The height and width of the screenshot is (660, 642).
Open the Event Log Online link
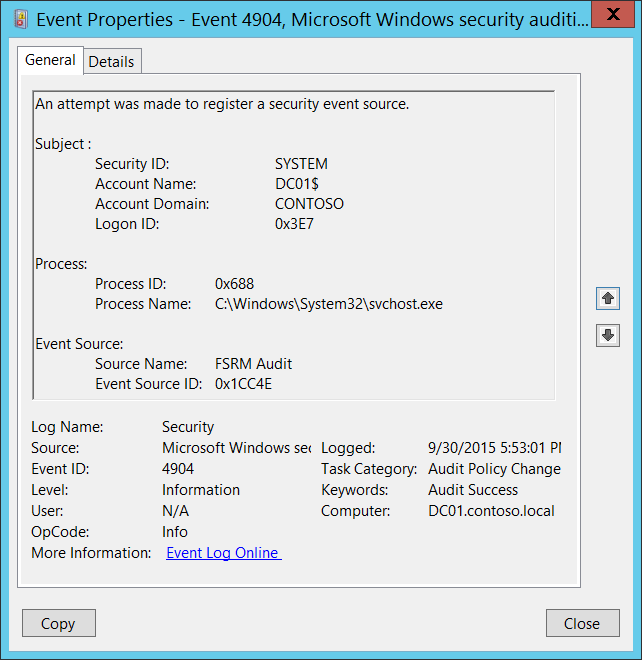(223, 553)
